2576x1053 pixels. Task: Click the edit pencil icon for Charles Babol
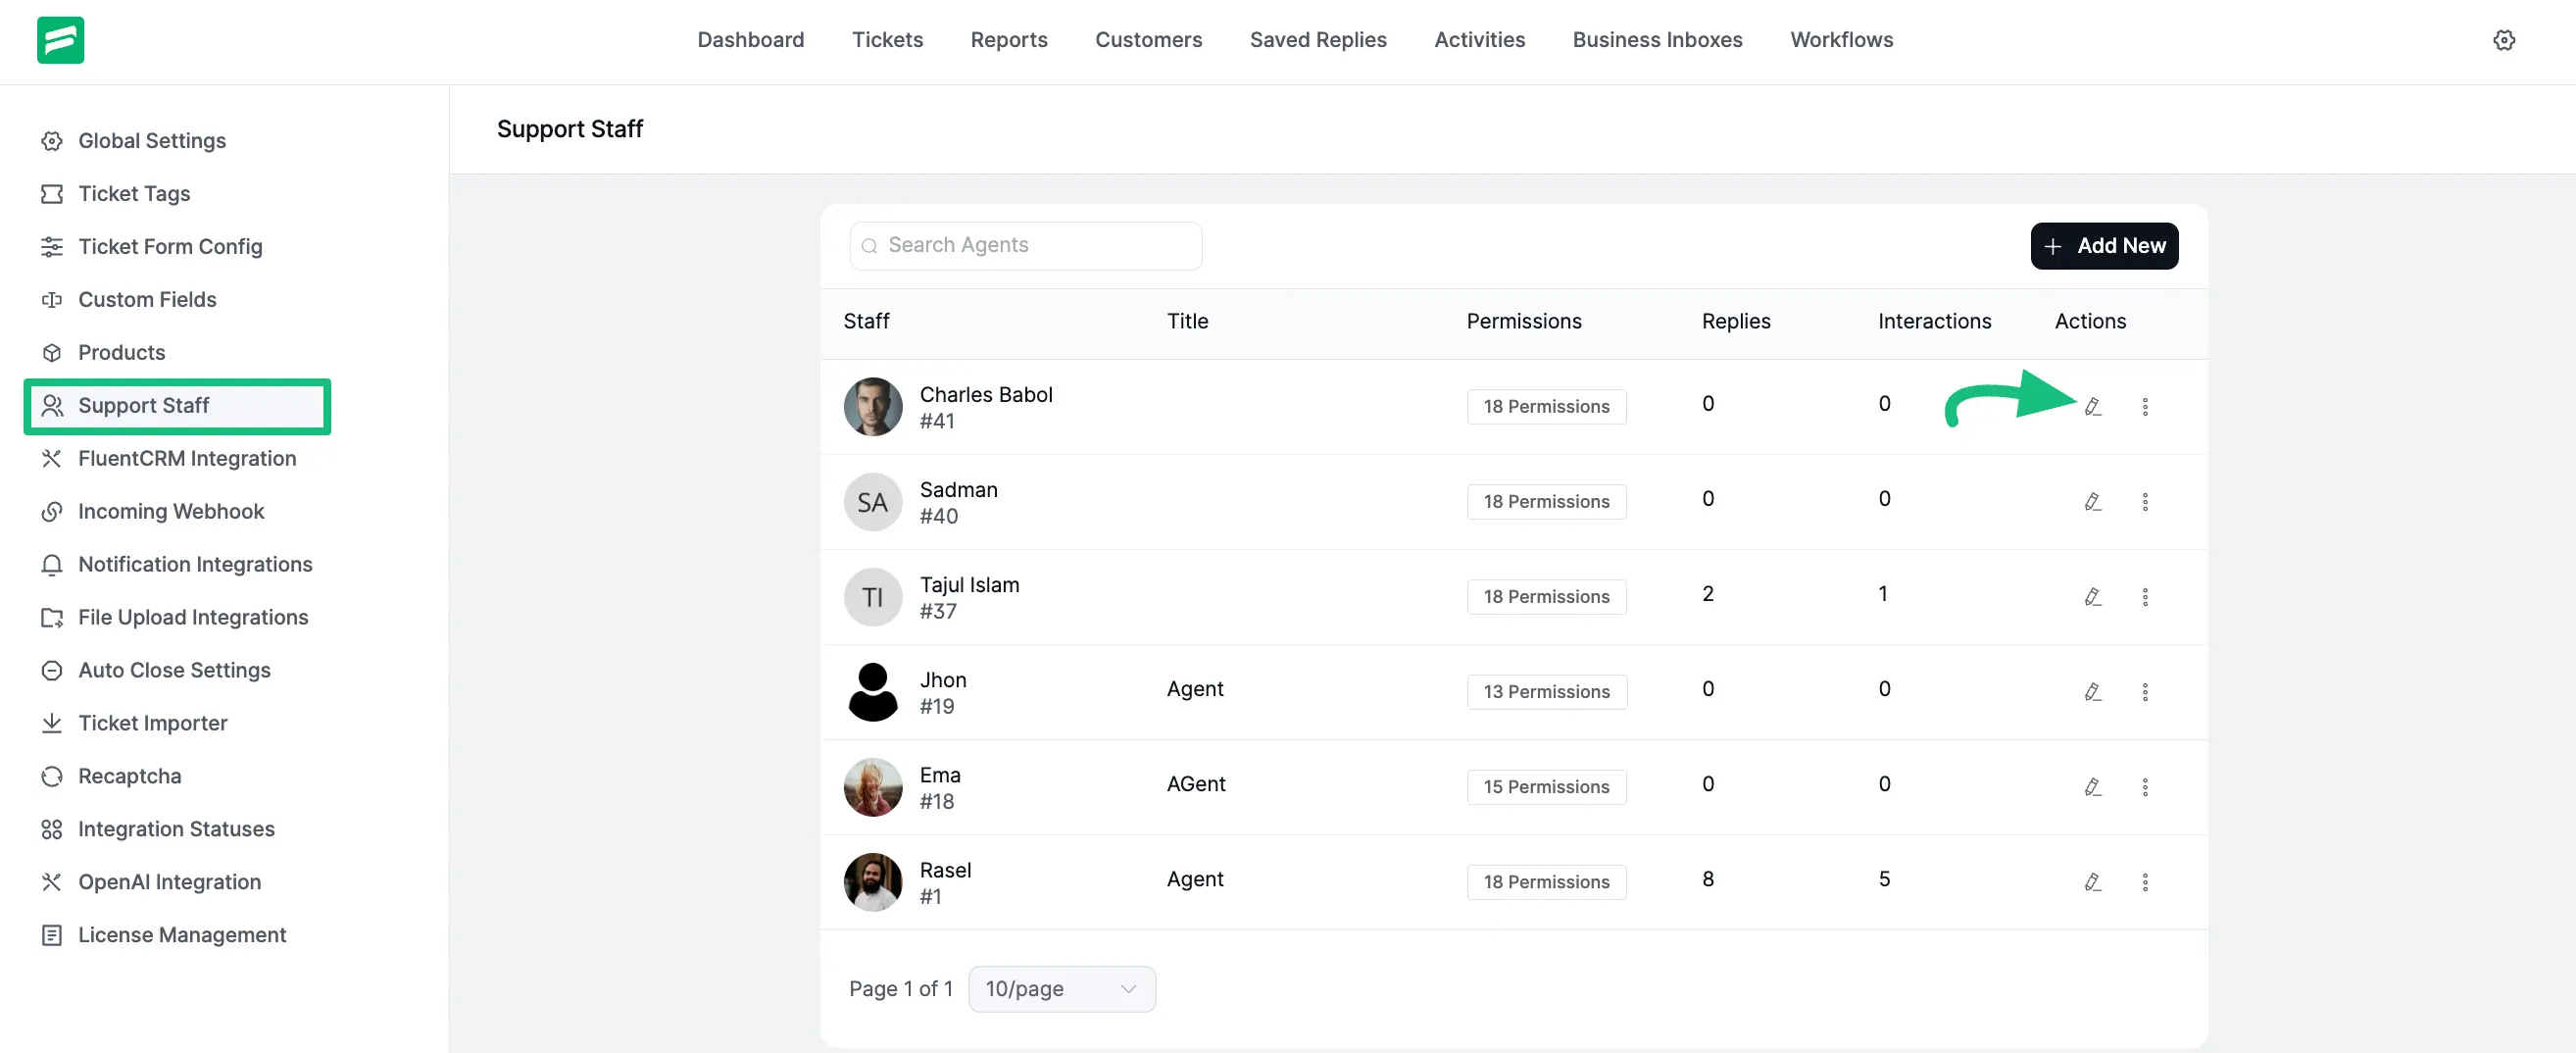click(2092, 407)
